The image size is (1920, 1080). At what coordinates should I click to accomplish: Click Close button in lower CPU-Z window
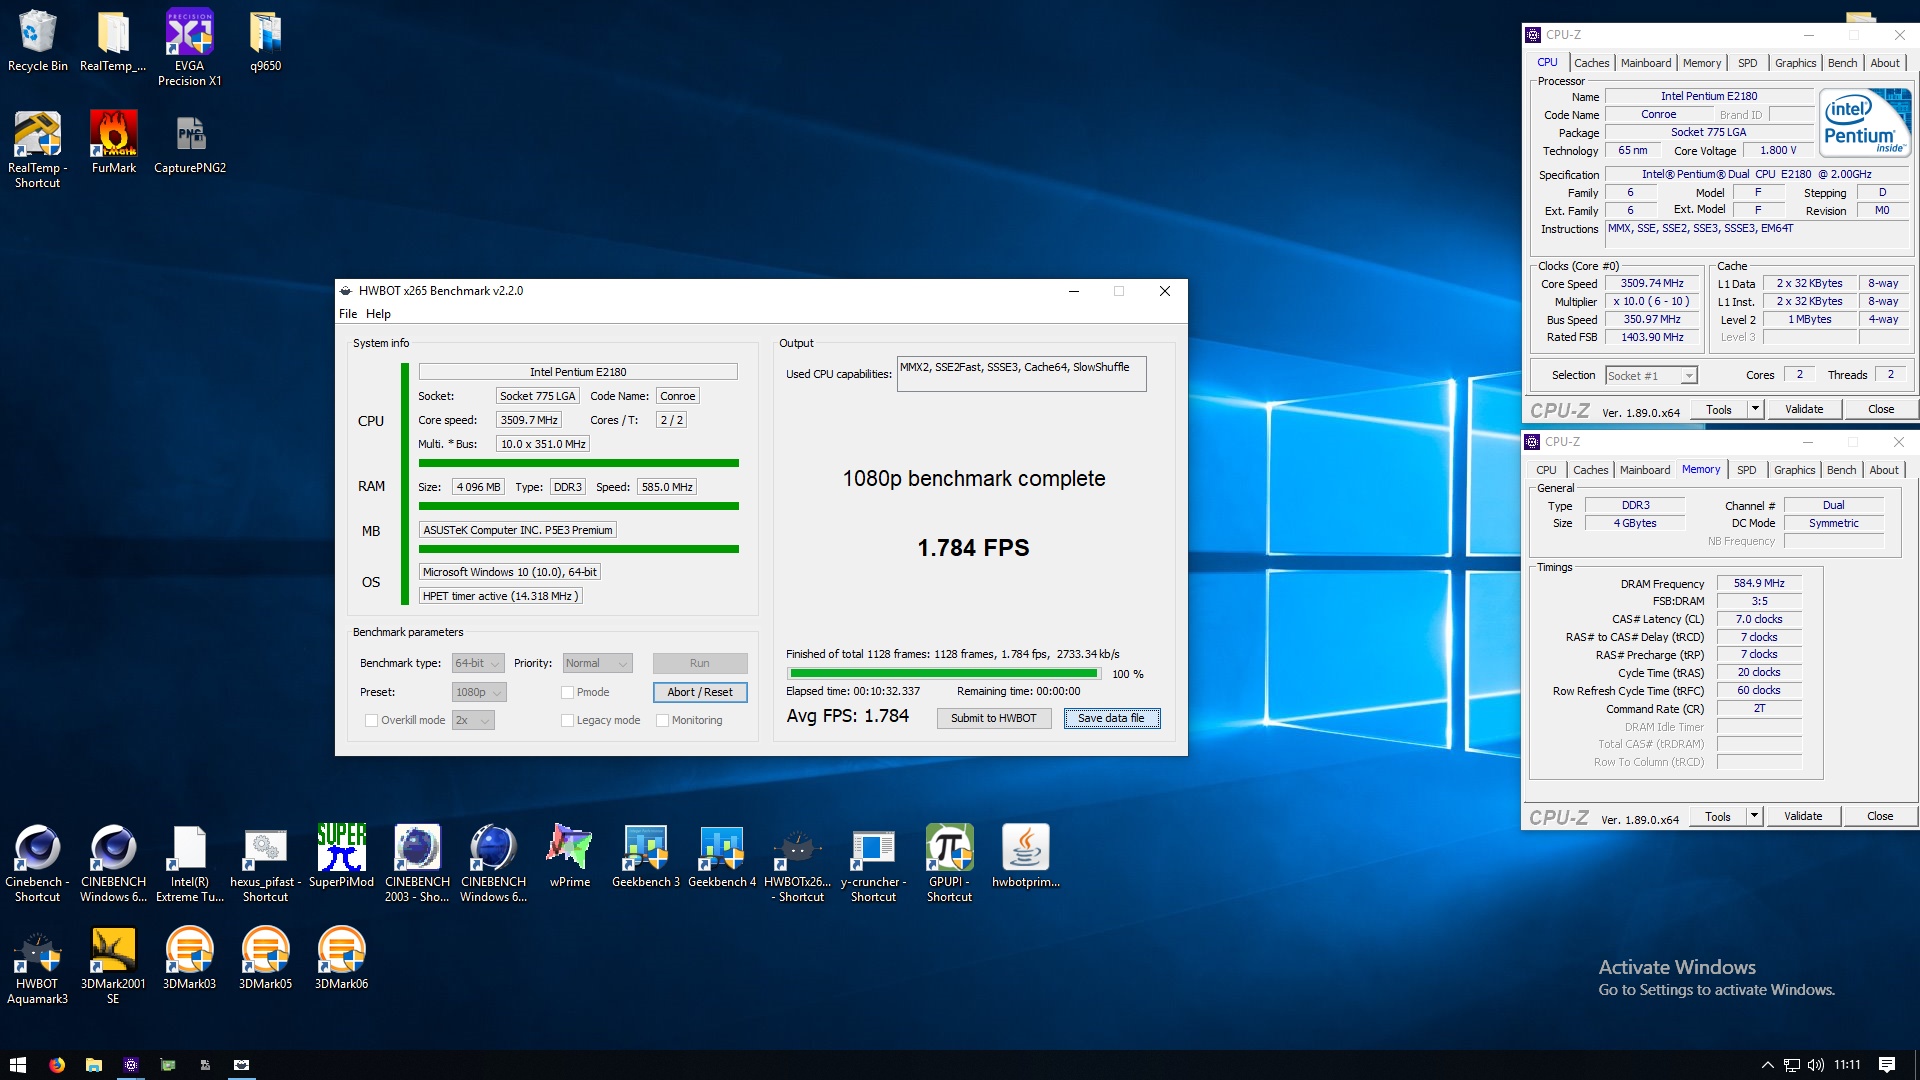(1879, 816)
